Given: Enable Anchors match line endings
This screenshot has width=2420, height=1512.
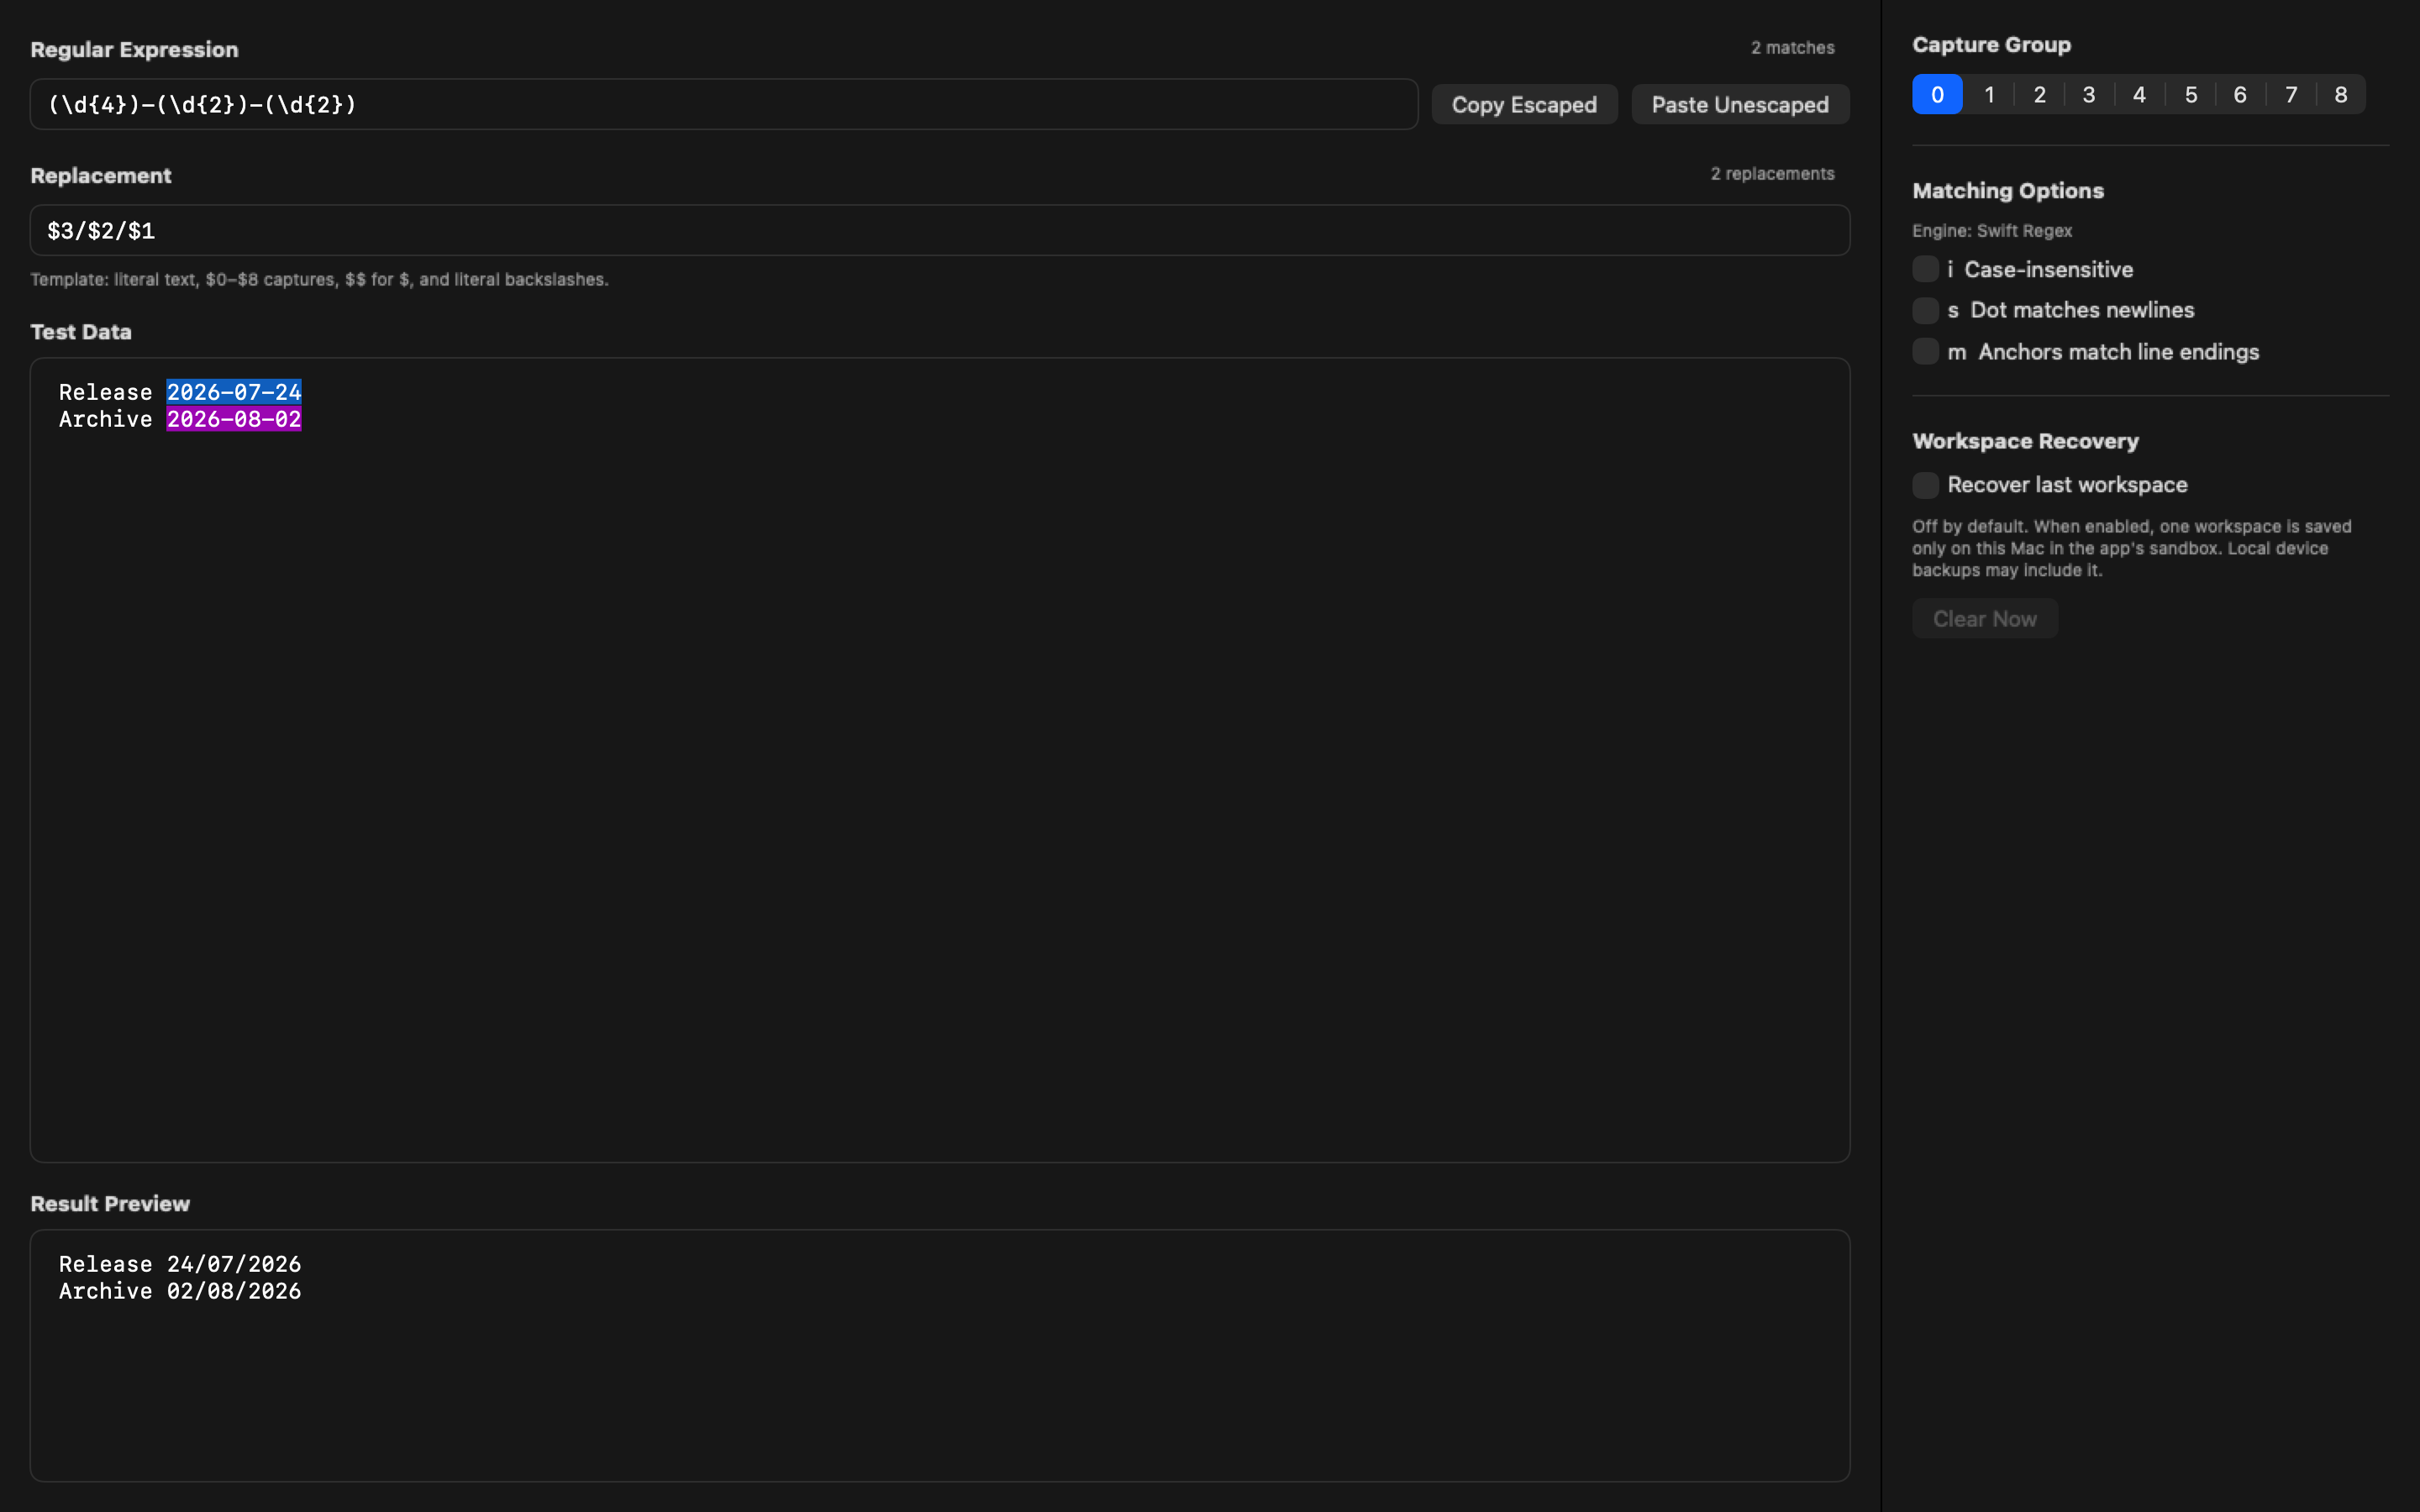Looking at the screenshot, I should click(1925, 352).
